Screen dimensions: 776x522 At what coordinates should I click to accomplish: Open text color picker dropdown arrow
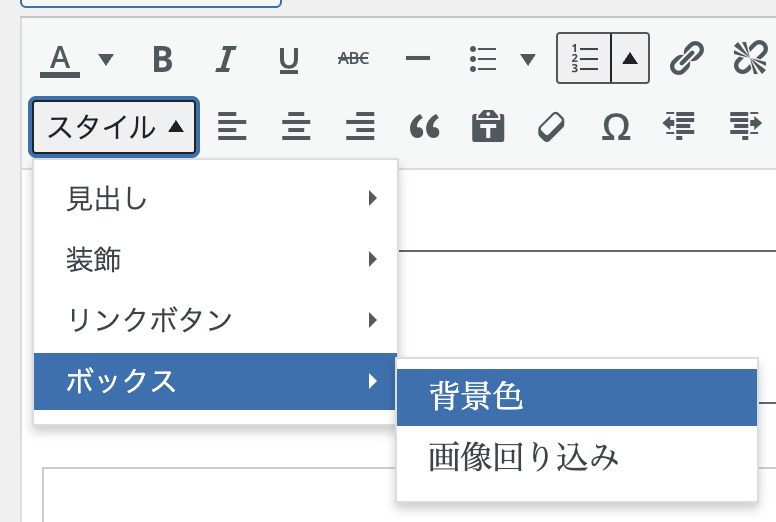point(106,59)
